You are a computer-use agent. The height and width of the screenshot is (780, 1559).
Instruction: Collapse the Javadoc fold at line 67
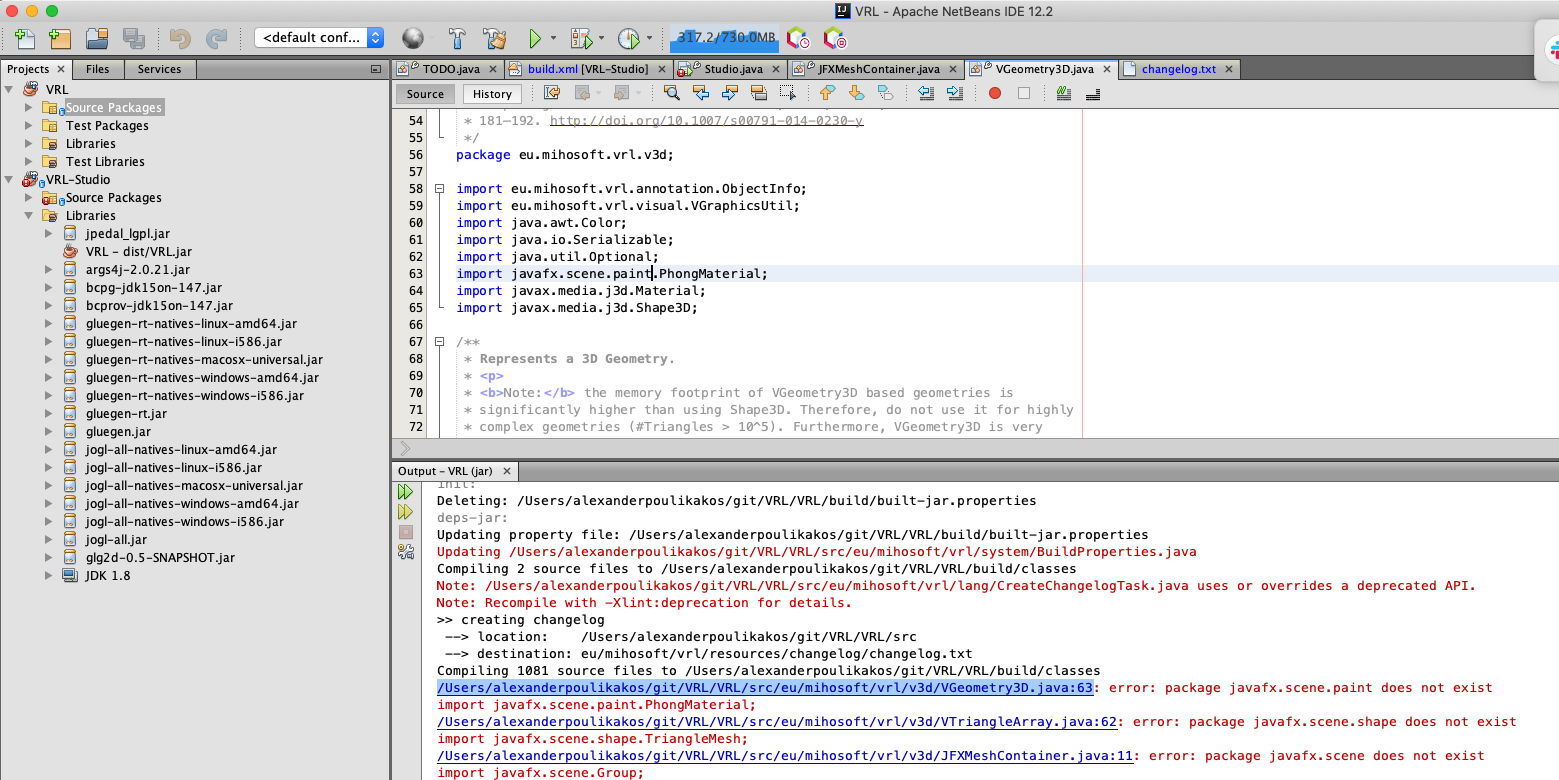coord(438,342)
